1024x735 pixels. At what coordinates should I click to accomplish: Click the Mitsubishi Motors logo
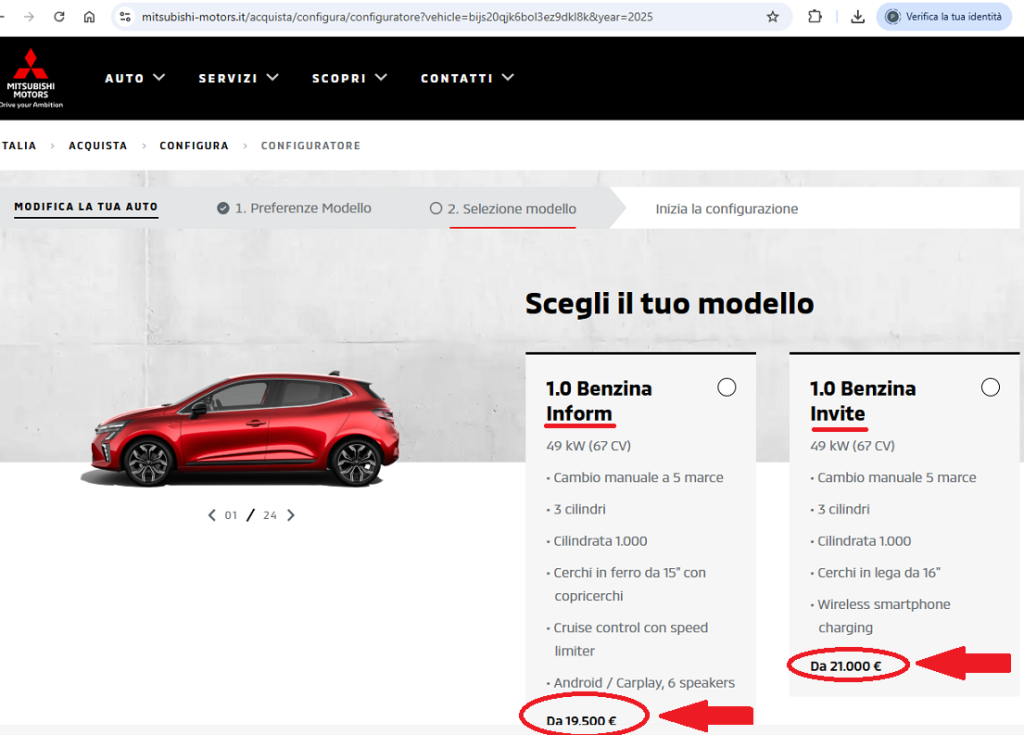point(31,78)
